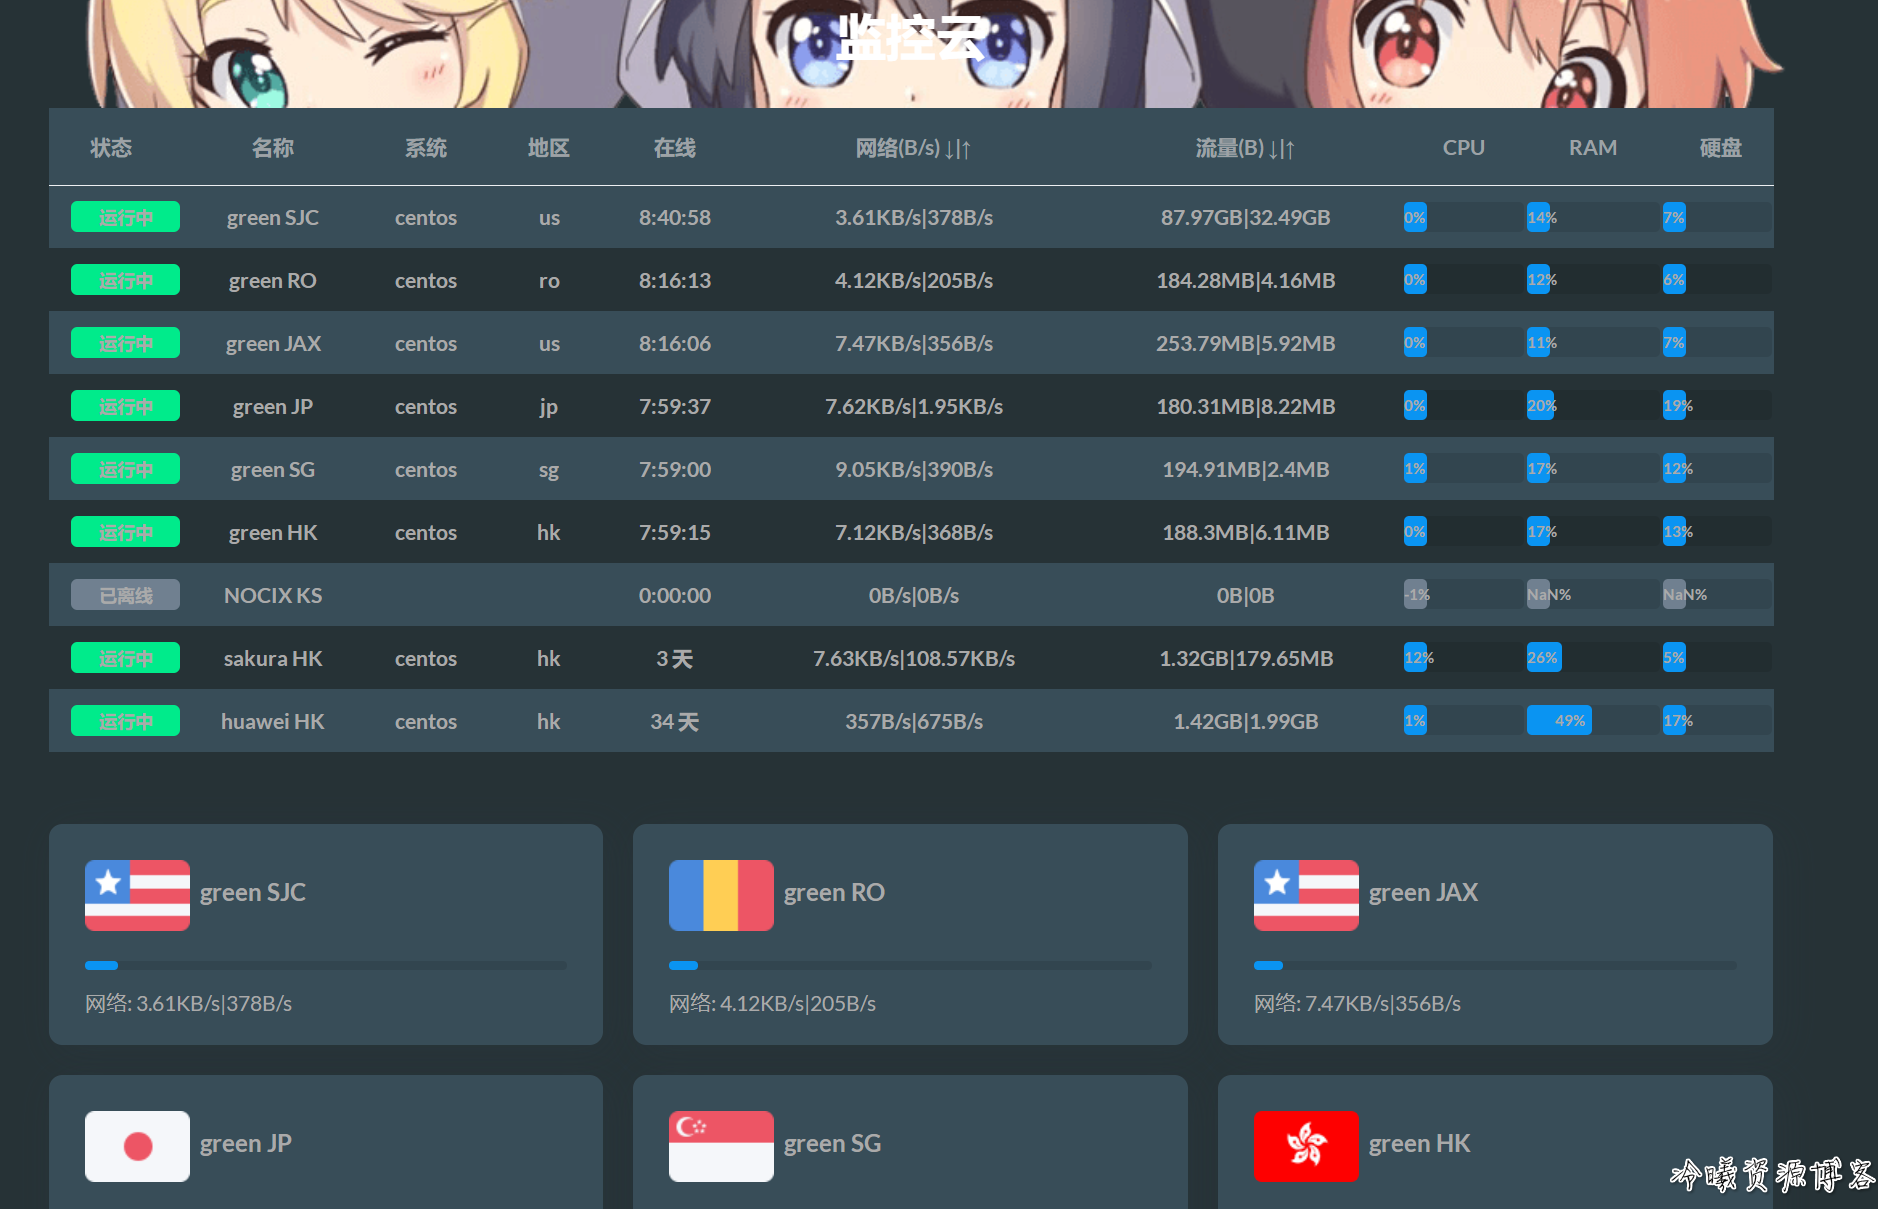This screenshot has height=1209, width=1878.
Task: Click the network progress bar on green RO card
Action: click(910, 965)
